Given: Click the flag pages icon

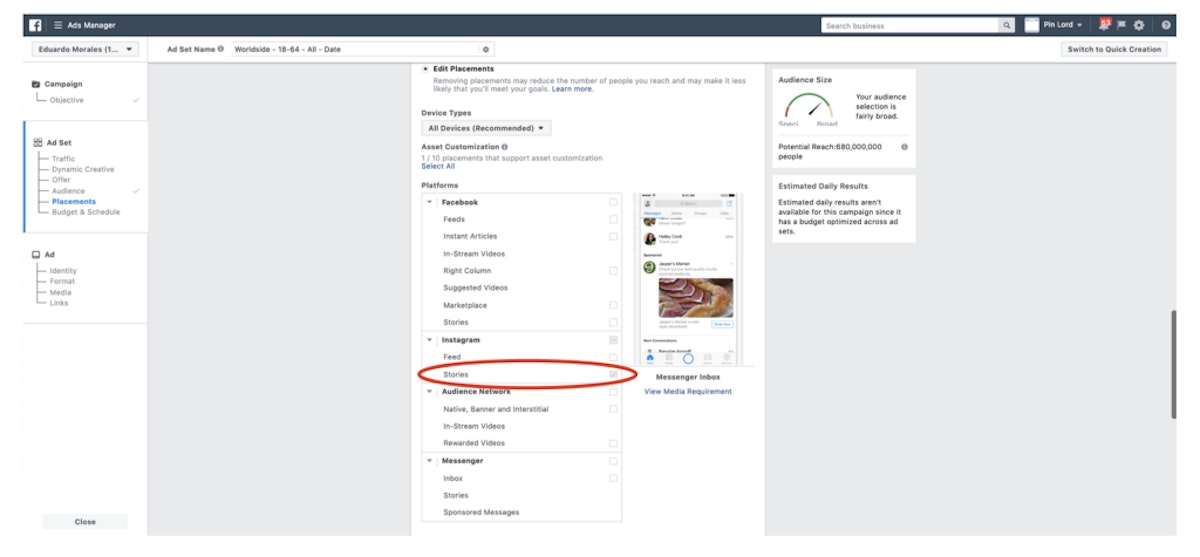Looking at the screenshot, I should click(1121, 25).
